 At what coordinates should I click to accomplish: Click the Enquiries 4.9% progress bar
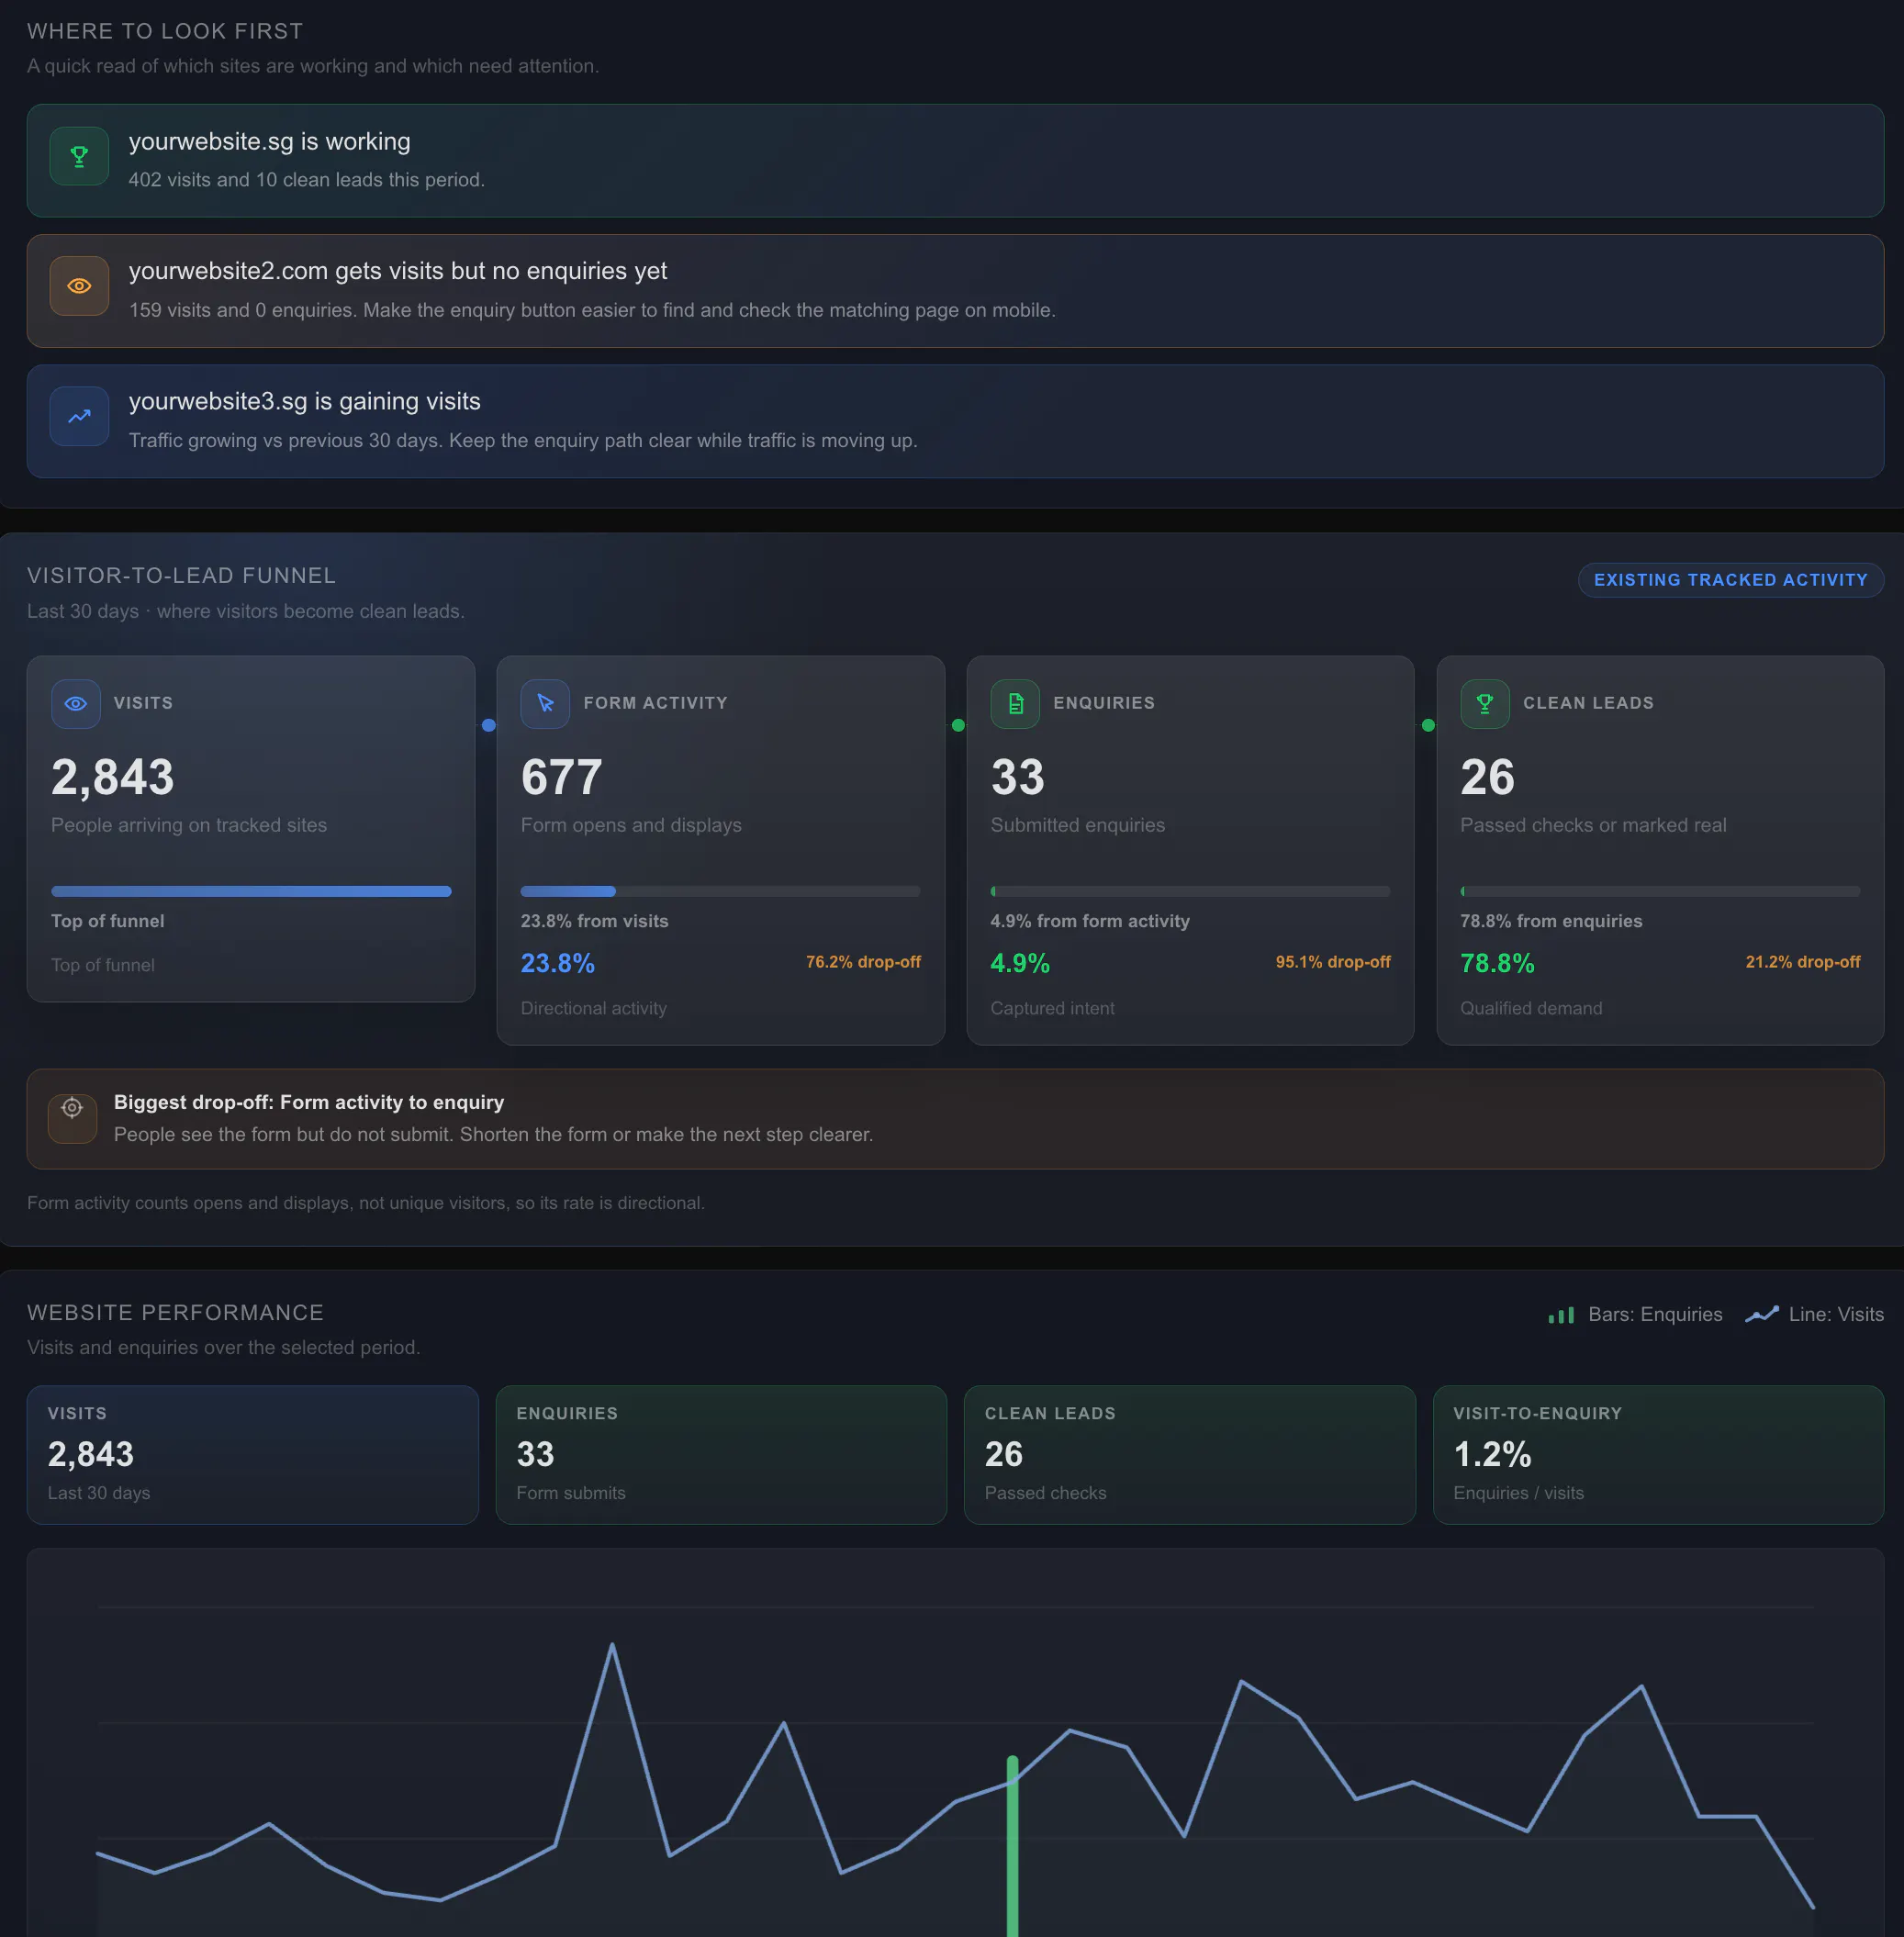(1190, 891)
